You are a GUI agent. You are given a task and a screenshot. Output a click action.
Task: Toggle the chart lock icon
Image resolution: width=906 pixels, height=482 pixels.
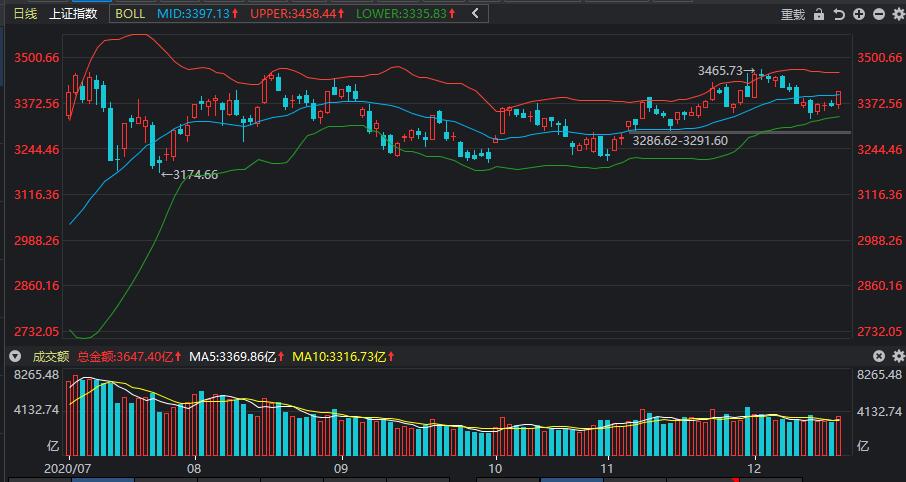coord(819,14)
